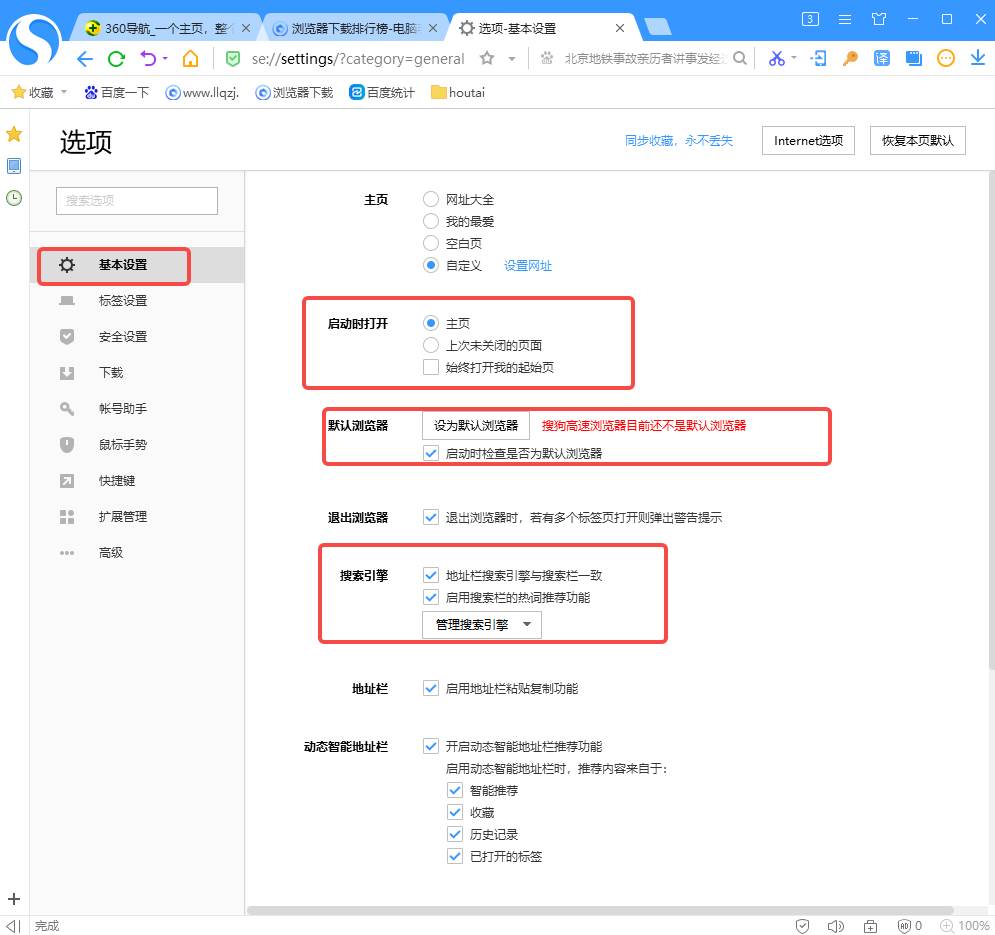Click the horizontal scrollbar at page bottom
Viewport: 995px width, 935px height.
(x=600, y=910)
